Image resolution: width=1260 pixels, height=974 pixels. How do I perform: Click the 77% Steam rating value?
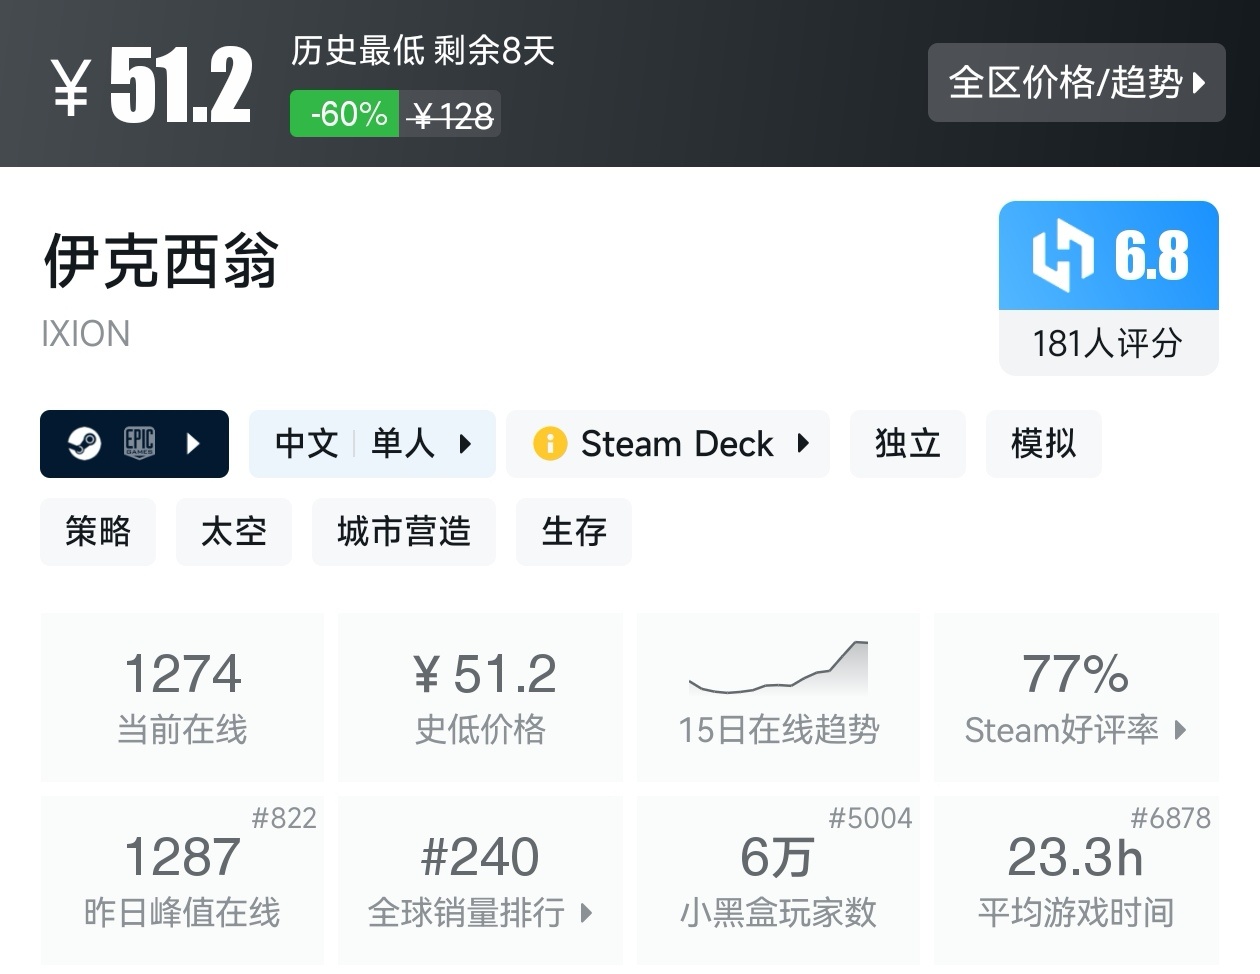1076,674
